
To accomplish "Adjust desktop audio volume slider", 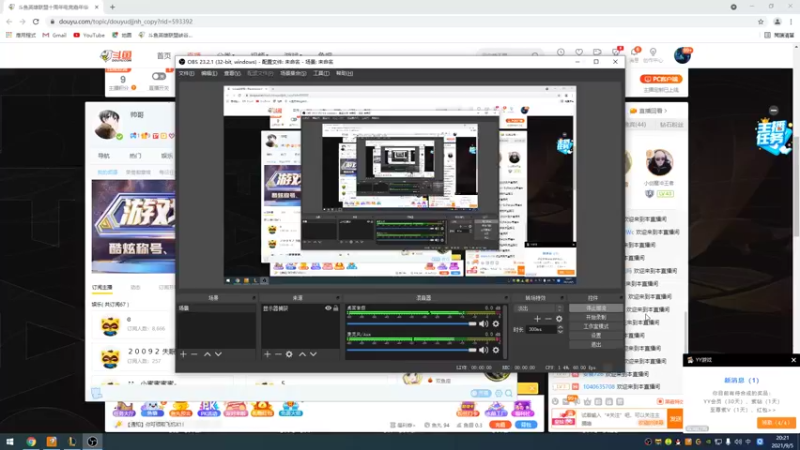I will pos(411,323).
